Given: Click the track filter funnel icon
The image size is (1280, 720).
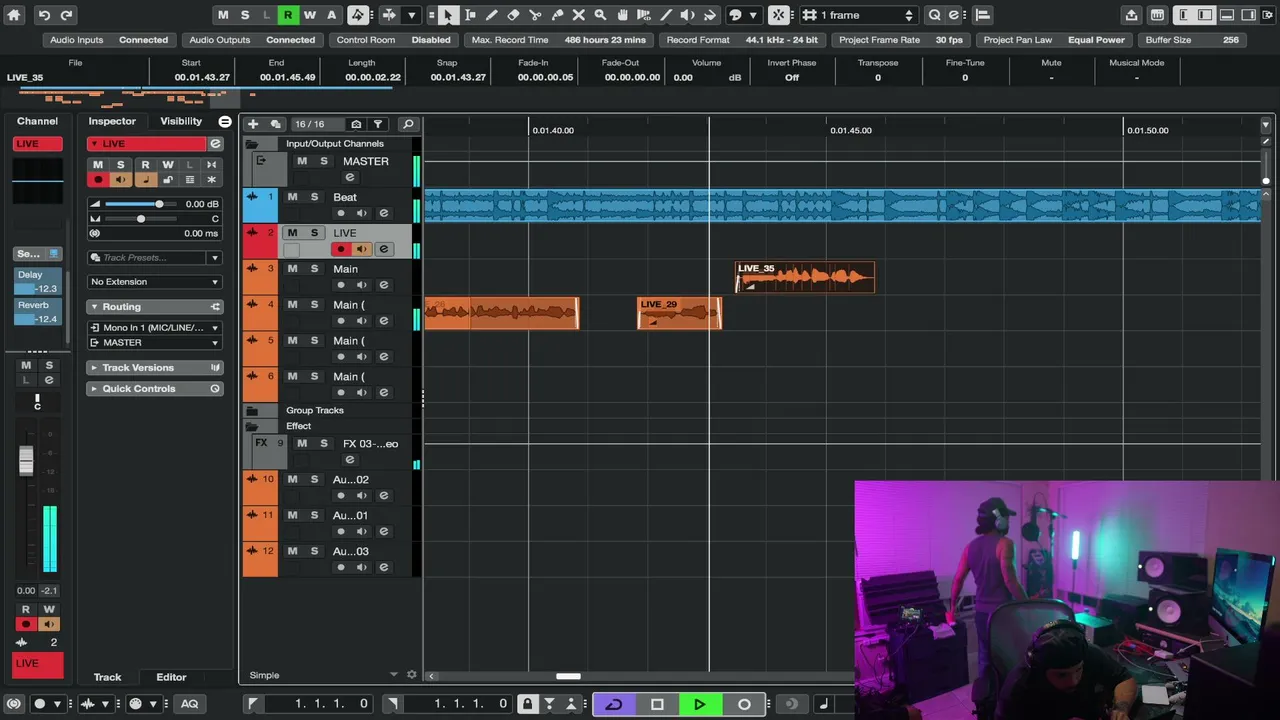Looking at the screenshot, I should pos(378,124).
